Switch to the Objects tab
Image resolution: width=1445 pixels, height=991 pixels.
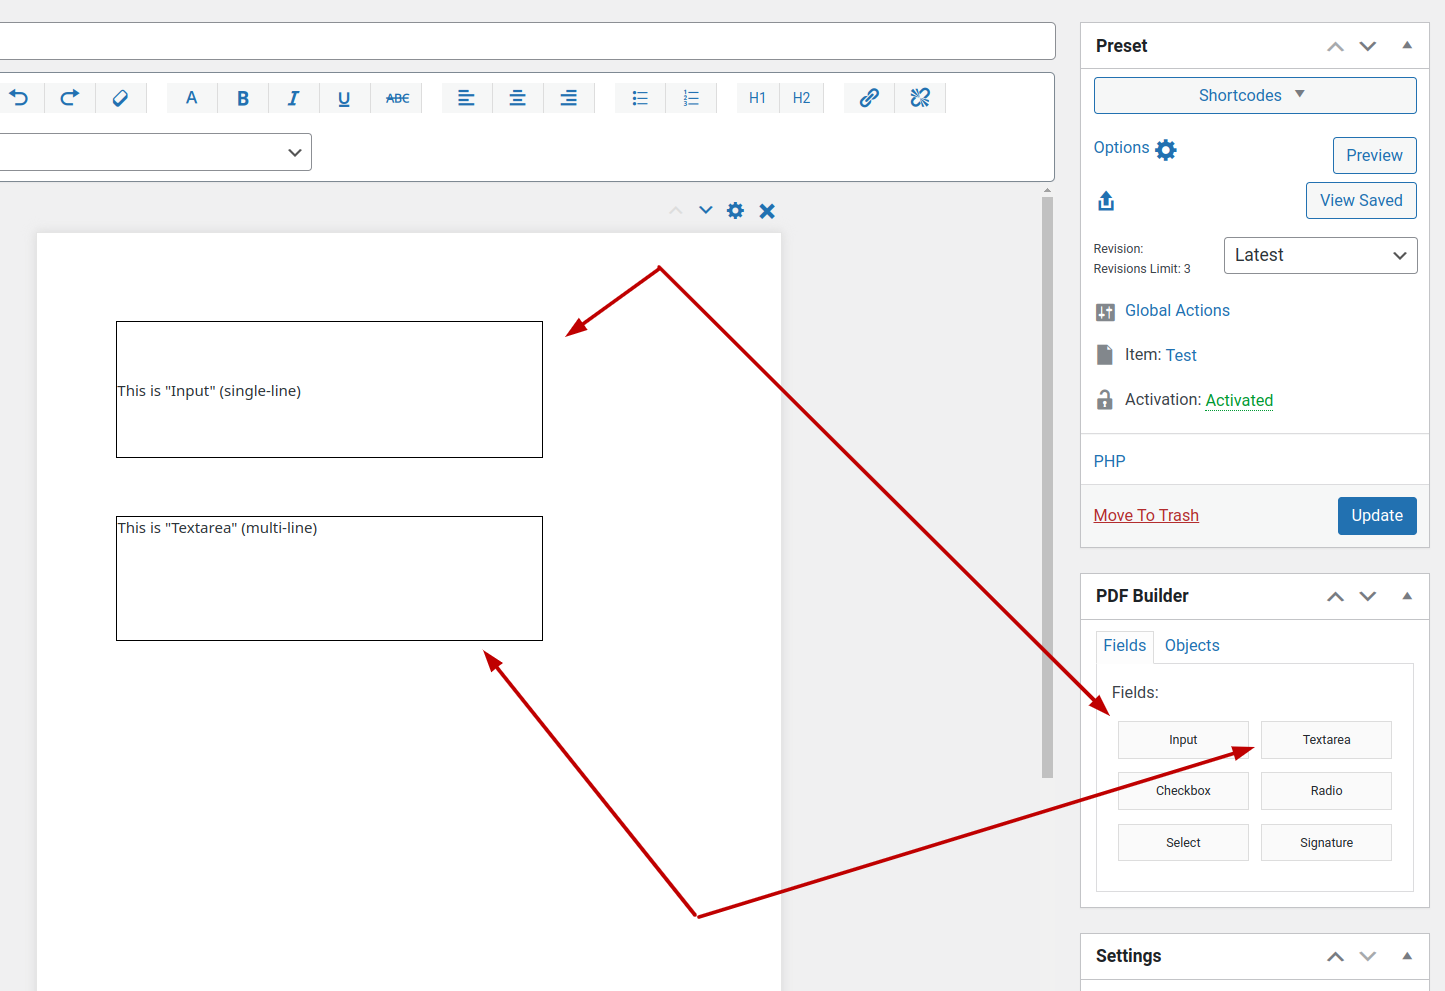coord(1192,646)
